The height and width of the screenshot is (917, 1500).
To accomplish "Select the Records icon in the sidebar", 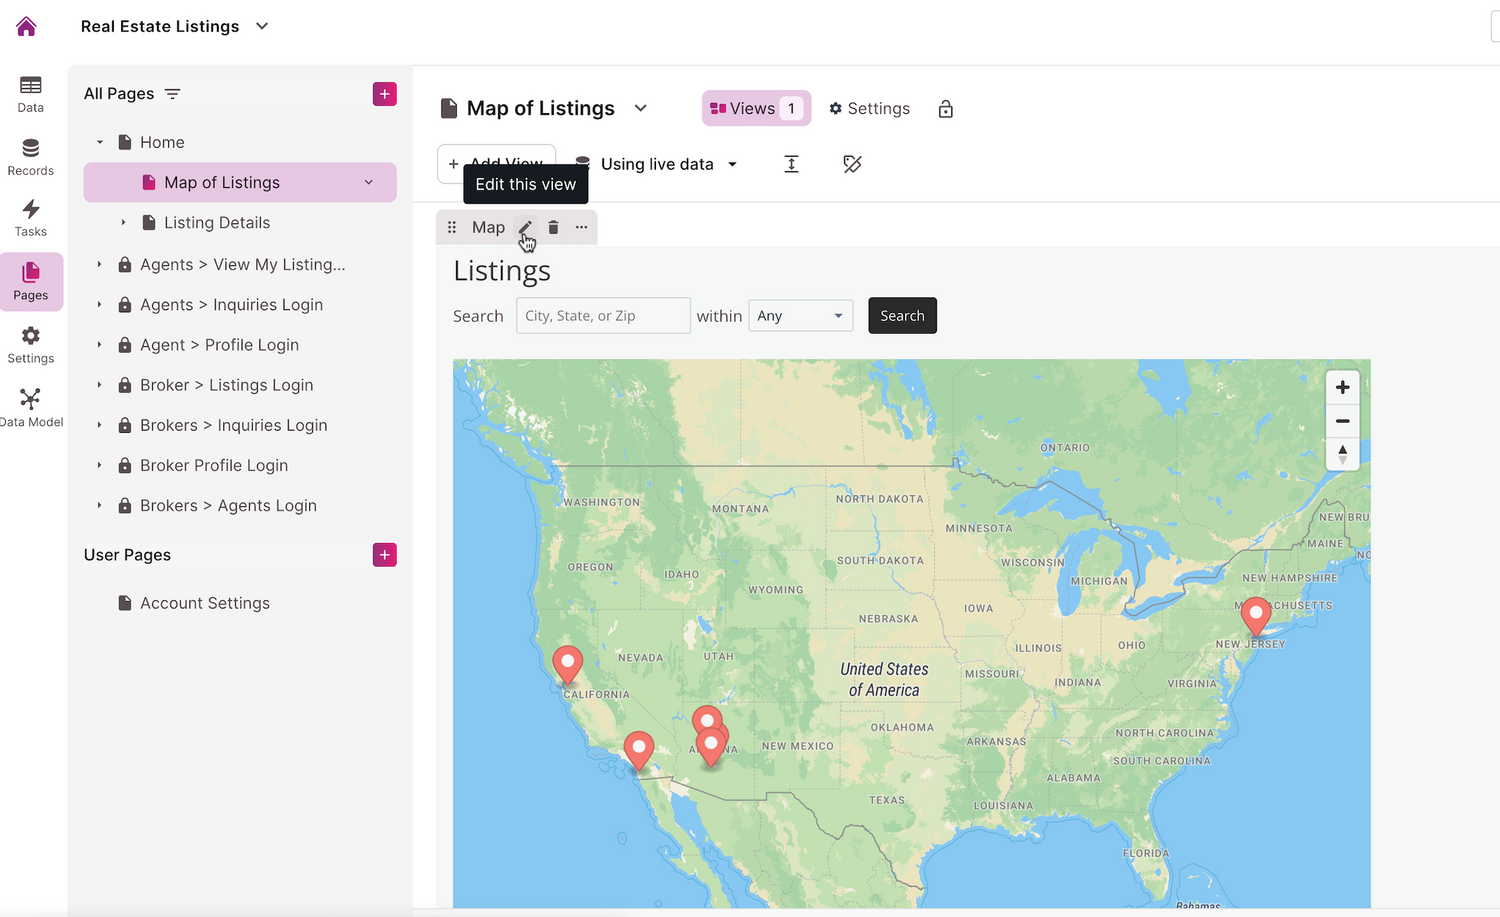I will (30, 155).
